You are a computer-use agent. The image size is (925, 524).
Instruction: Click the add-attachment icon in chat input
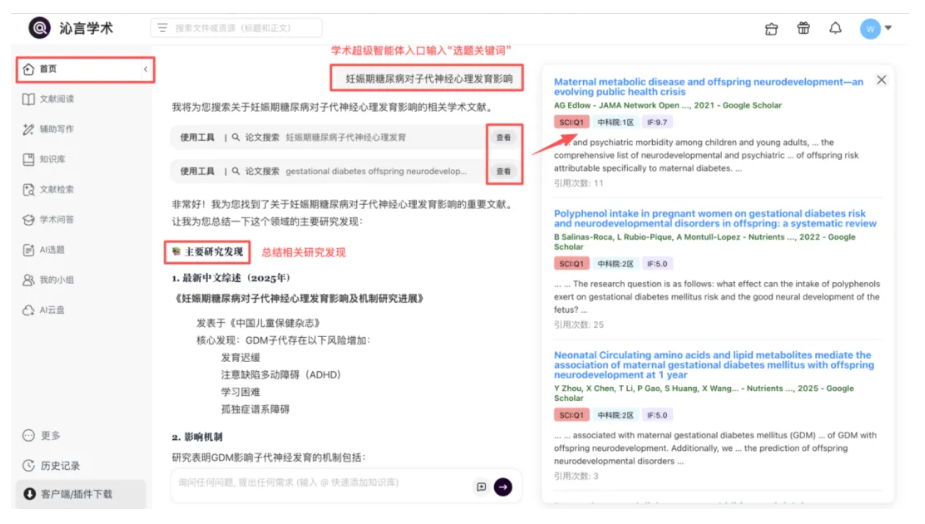(x=481, y=486)
